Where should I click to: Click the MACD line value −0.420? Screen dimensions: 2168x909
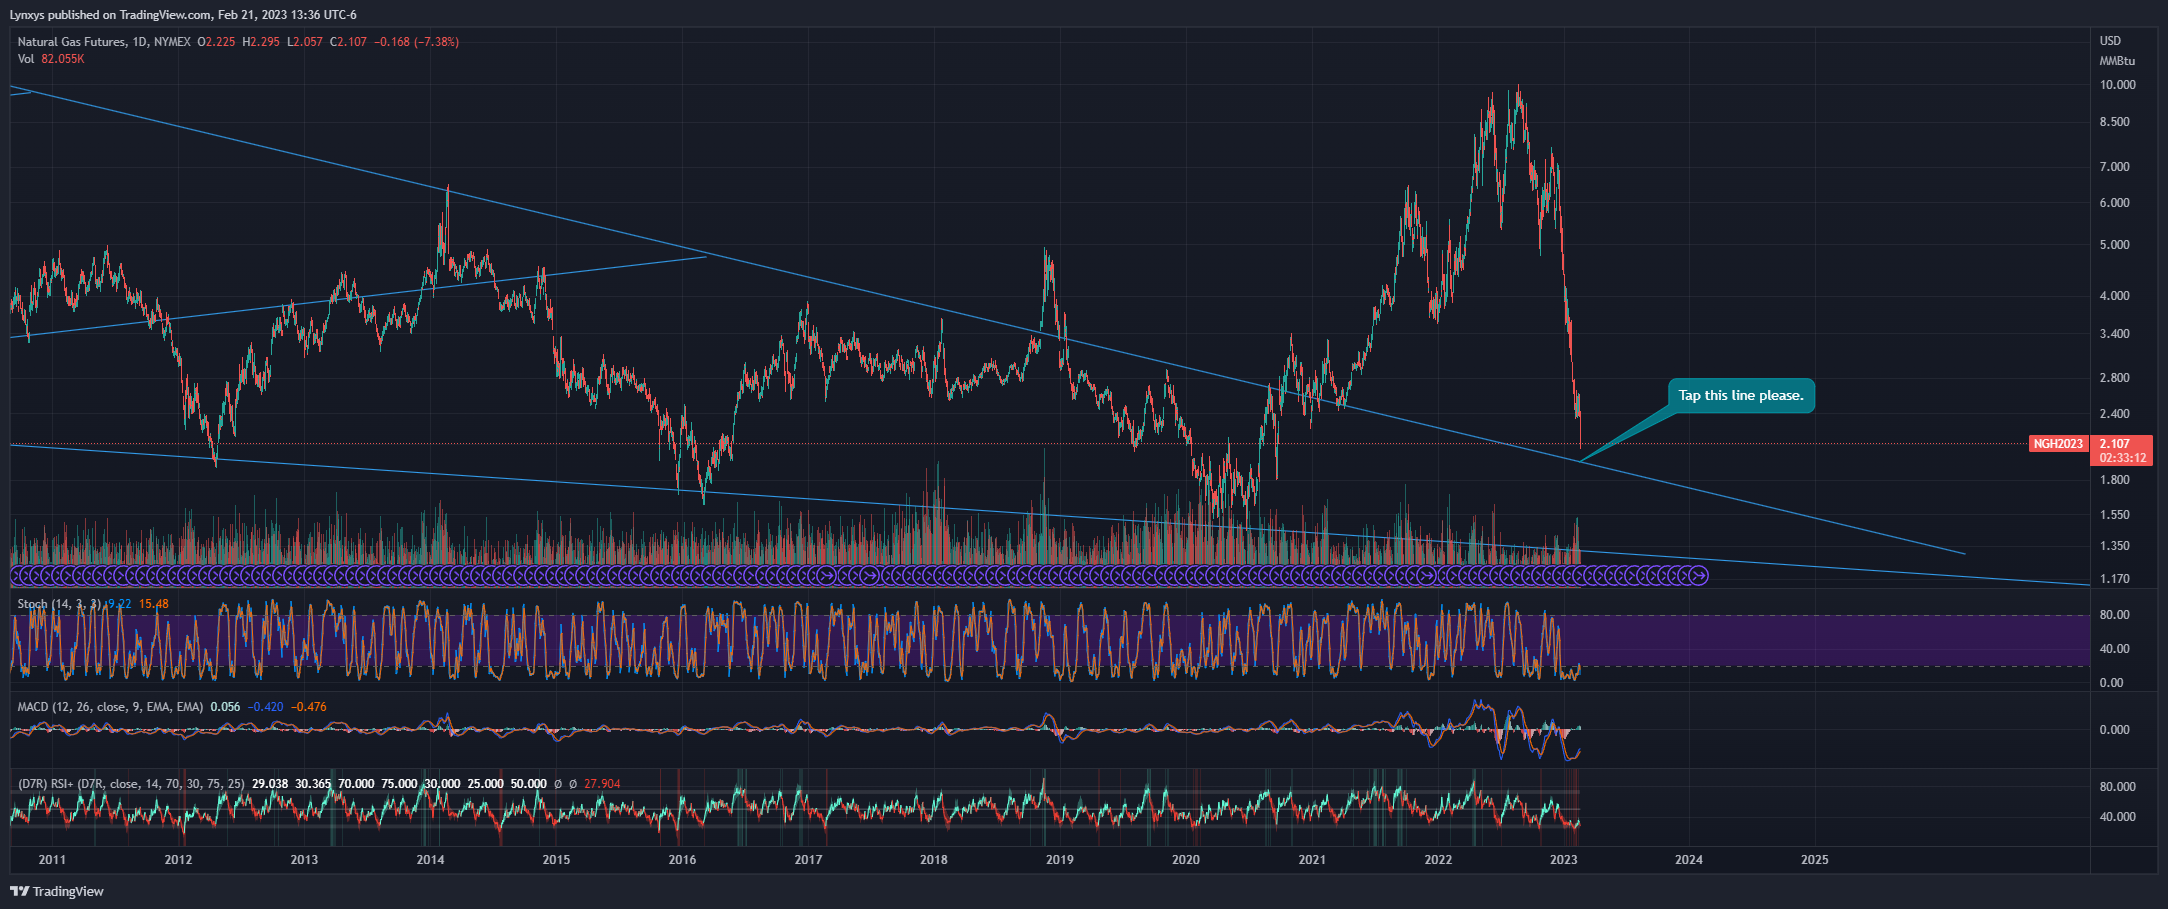[x=266, y=707]
